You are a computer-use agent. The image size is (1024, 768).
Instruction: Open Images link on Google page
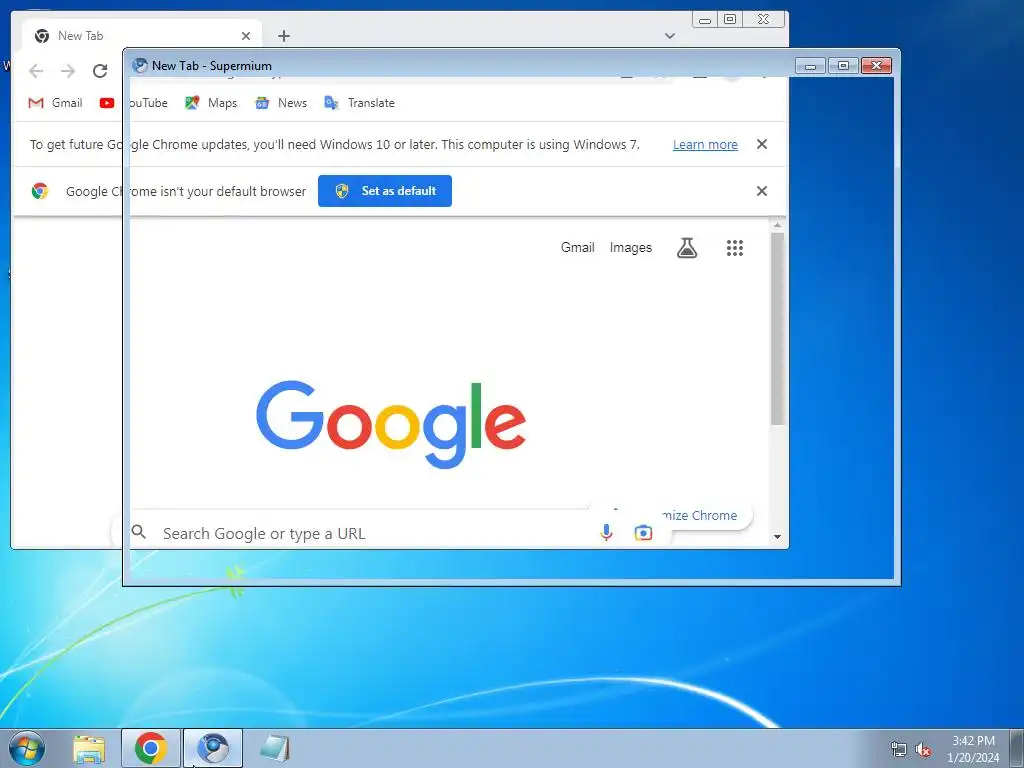(x=630, y=248)
